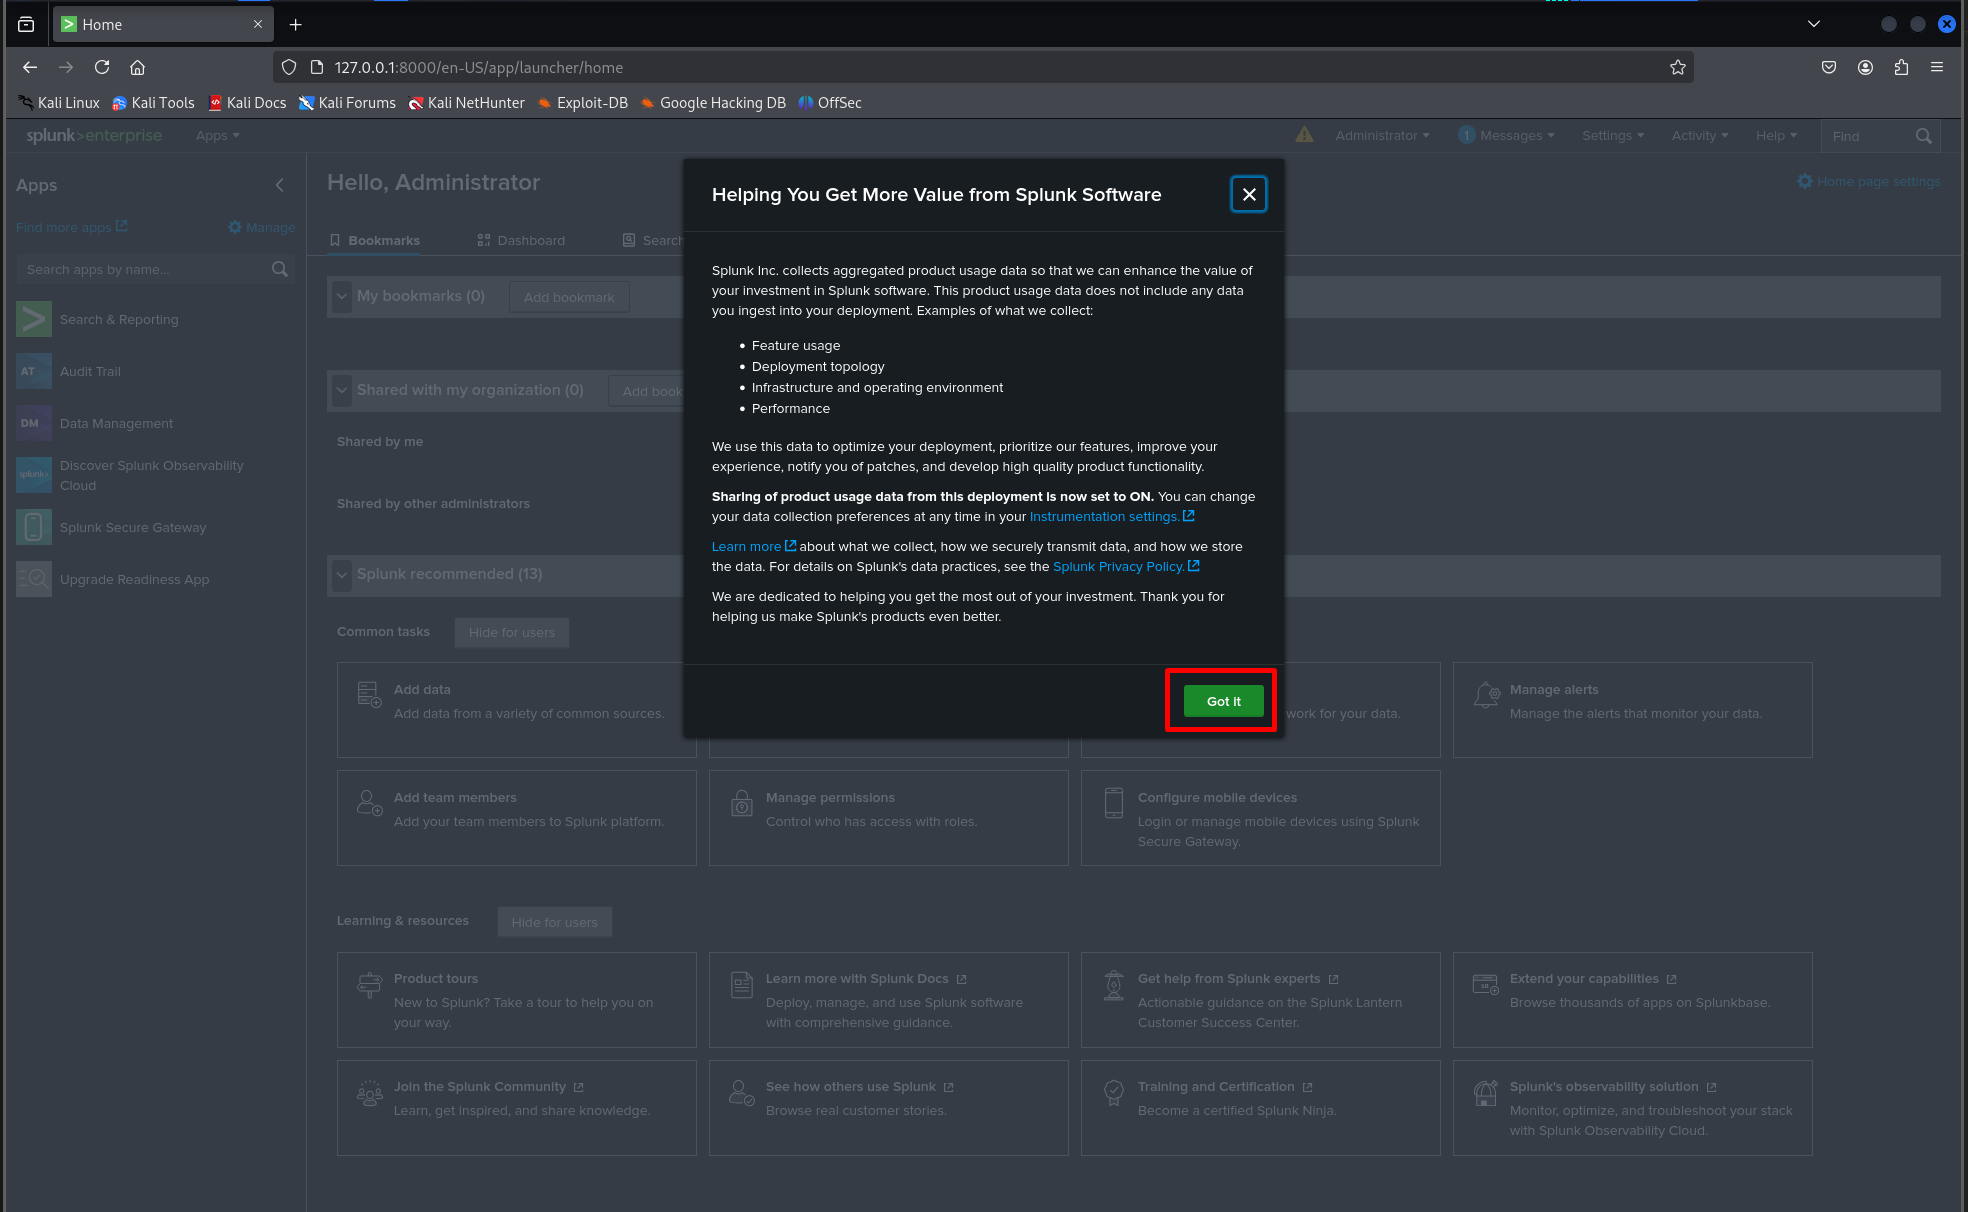This screenshot has width=1968, height=1212.
Task: Open the Splunk Privacy Policy link
Action: [x=1120, y=566]
